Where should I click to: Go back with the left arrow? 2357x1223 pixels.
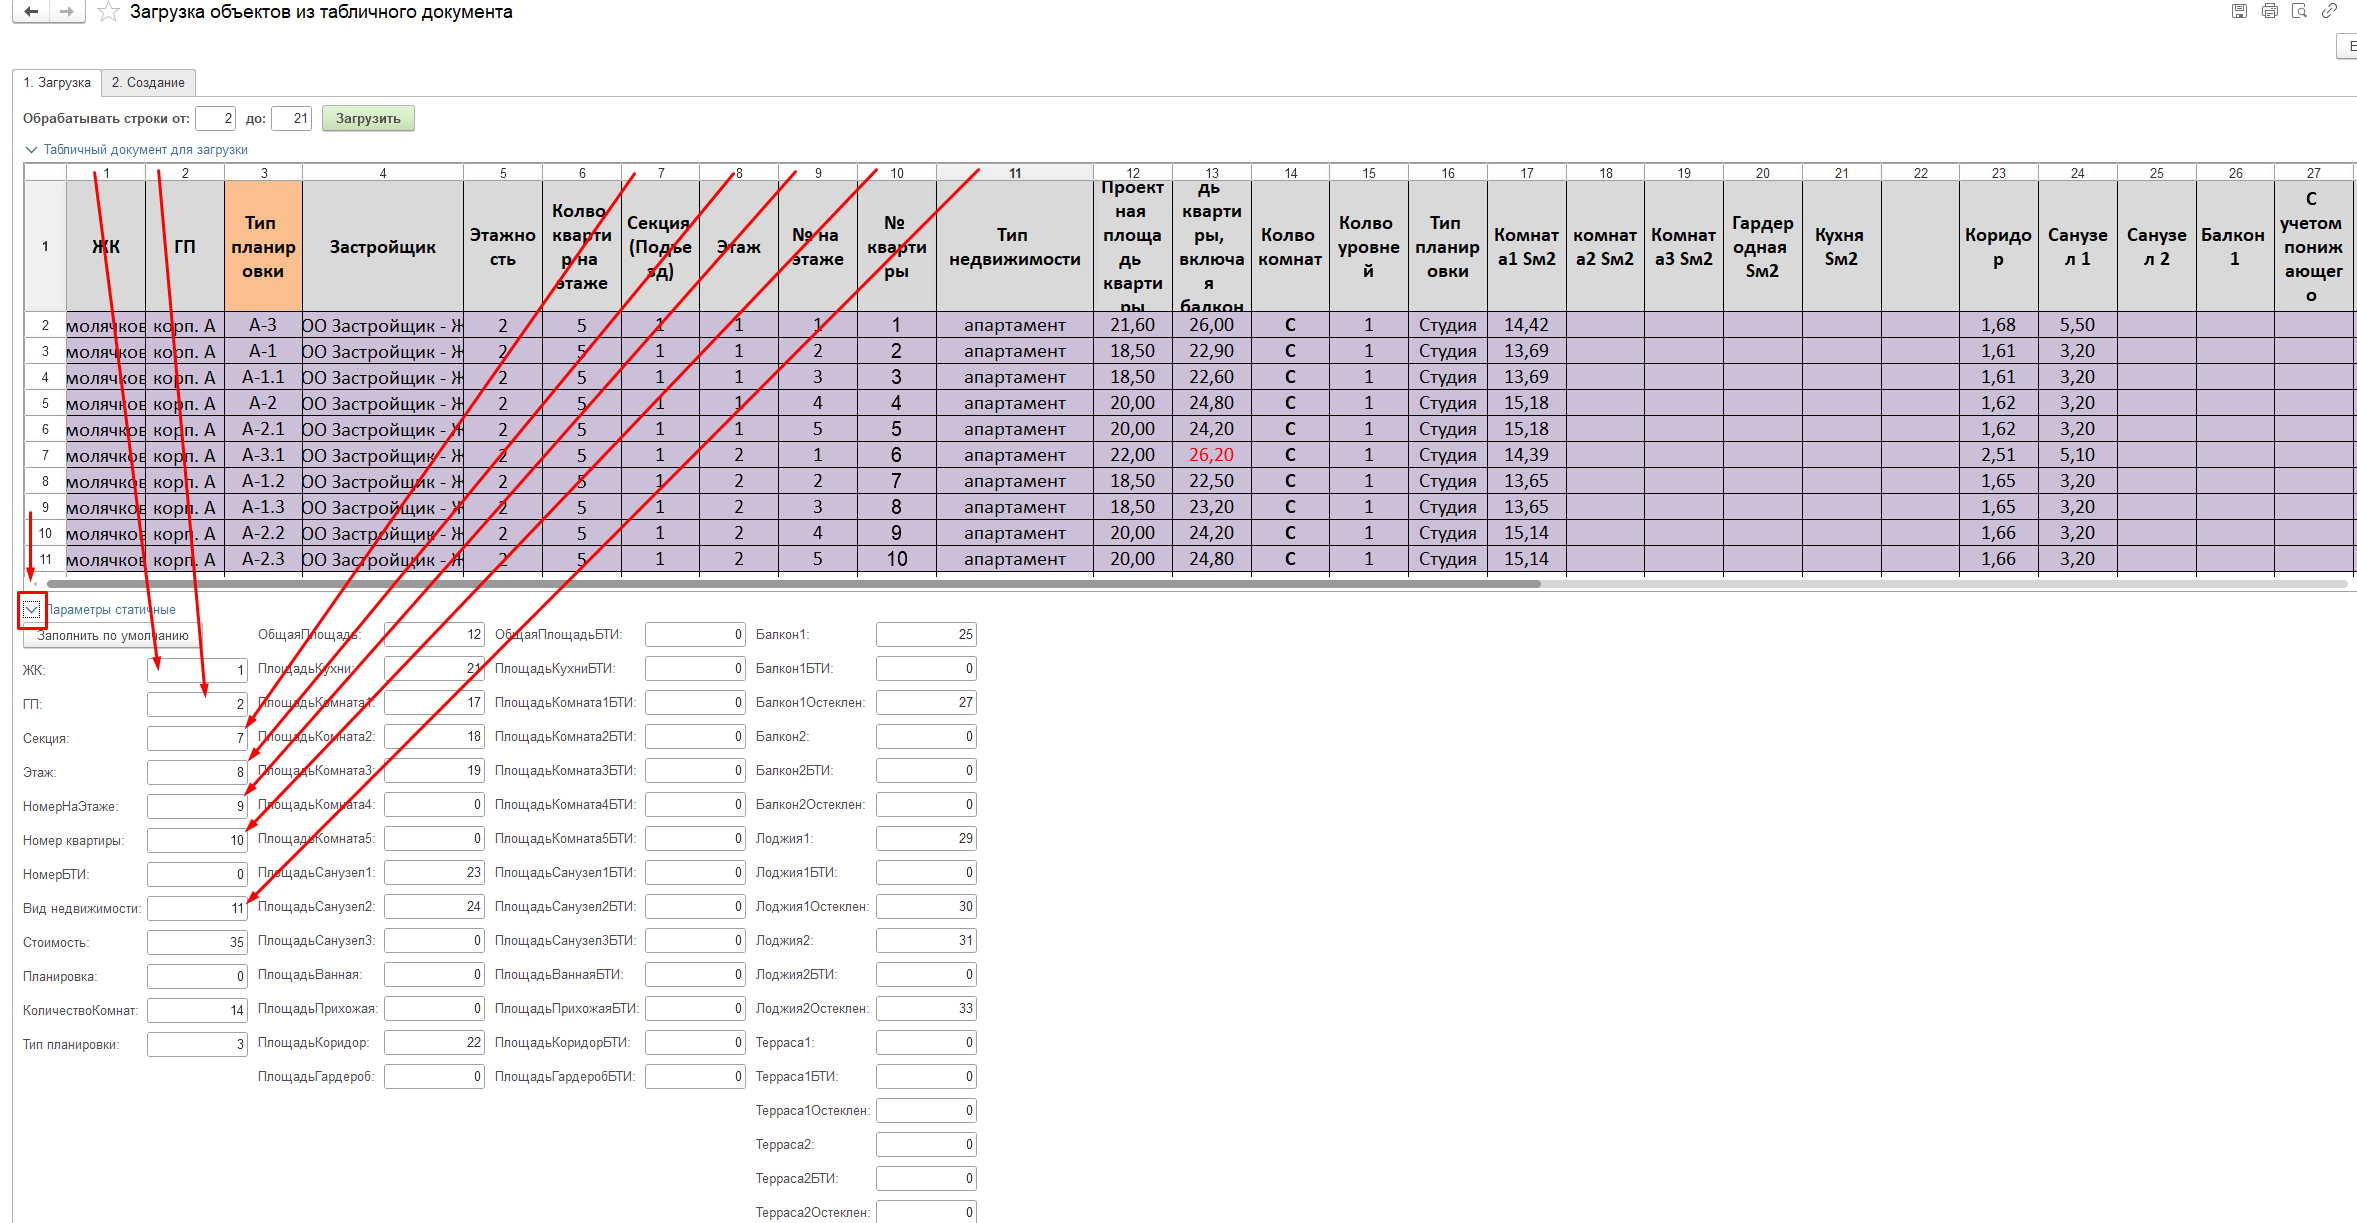click(x=31, y=12)
